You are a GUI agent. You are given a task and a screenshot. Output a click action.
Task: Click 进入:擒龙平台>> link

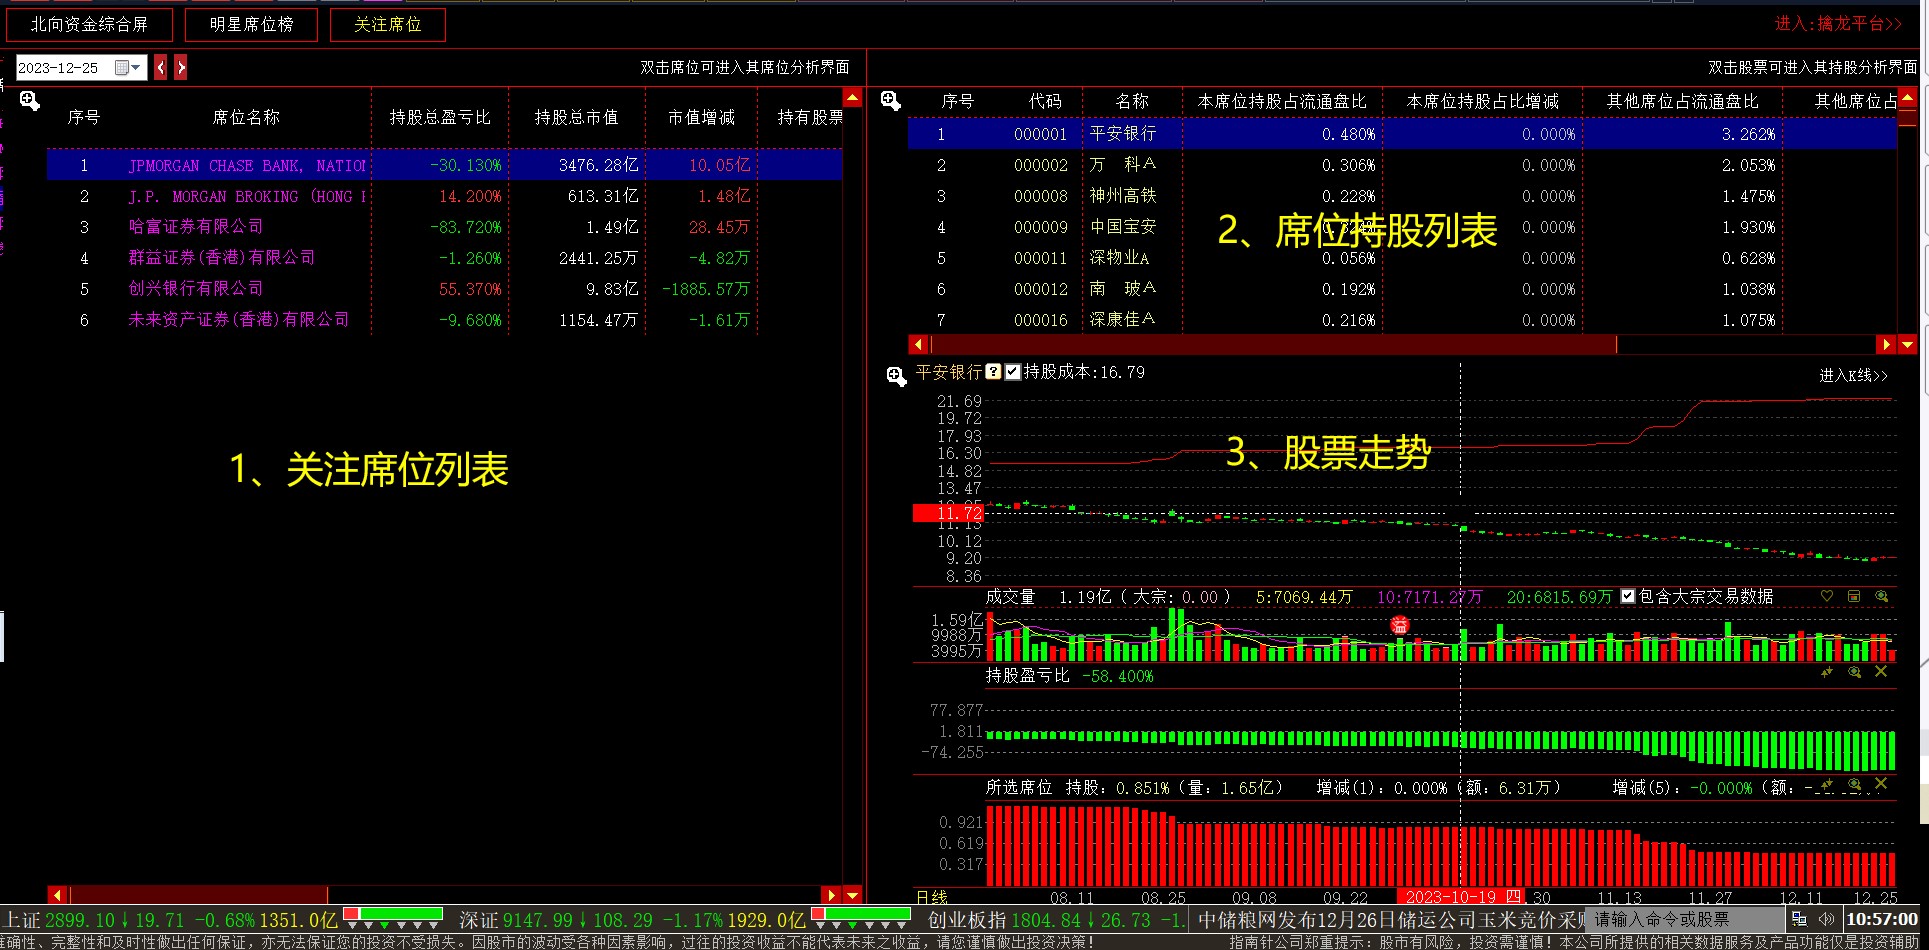tap(1838, 24)
